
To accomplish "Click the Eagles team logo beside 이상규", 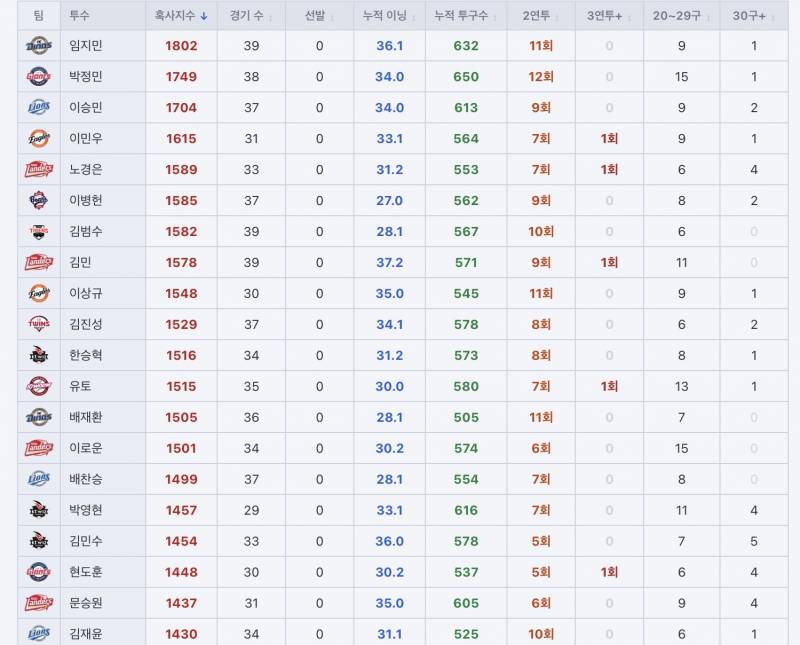I will pos(39,293).
